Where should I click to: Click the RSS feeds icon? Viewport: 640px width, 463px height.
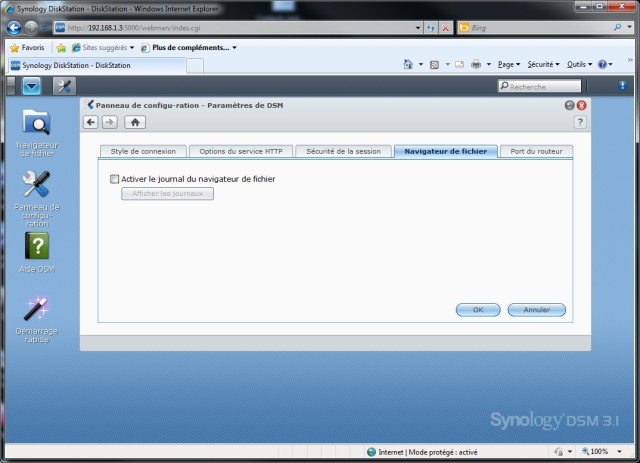(x=434, y=65)
